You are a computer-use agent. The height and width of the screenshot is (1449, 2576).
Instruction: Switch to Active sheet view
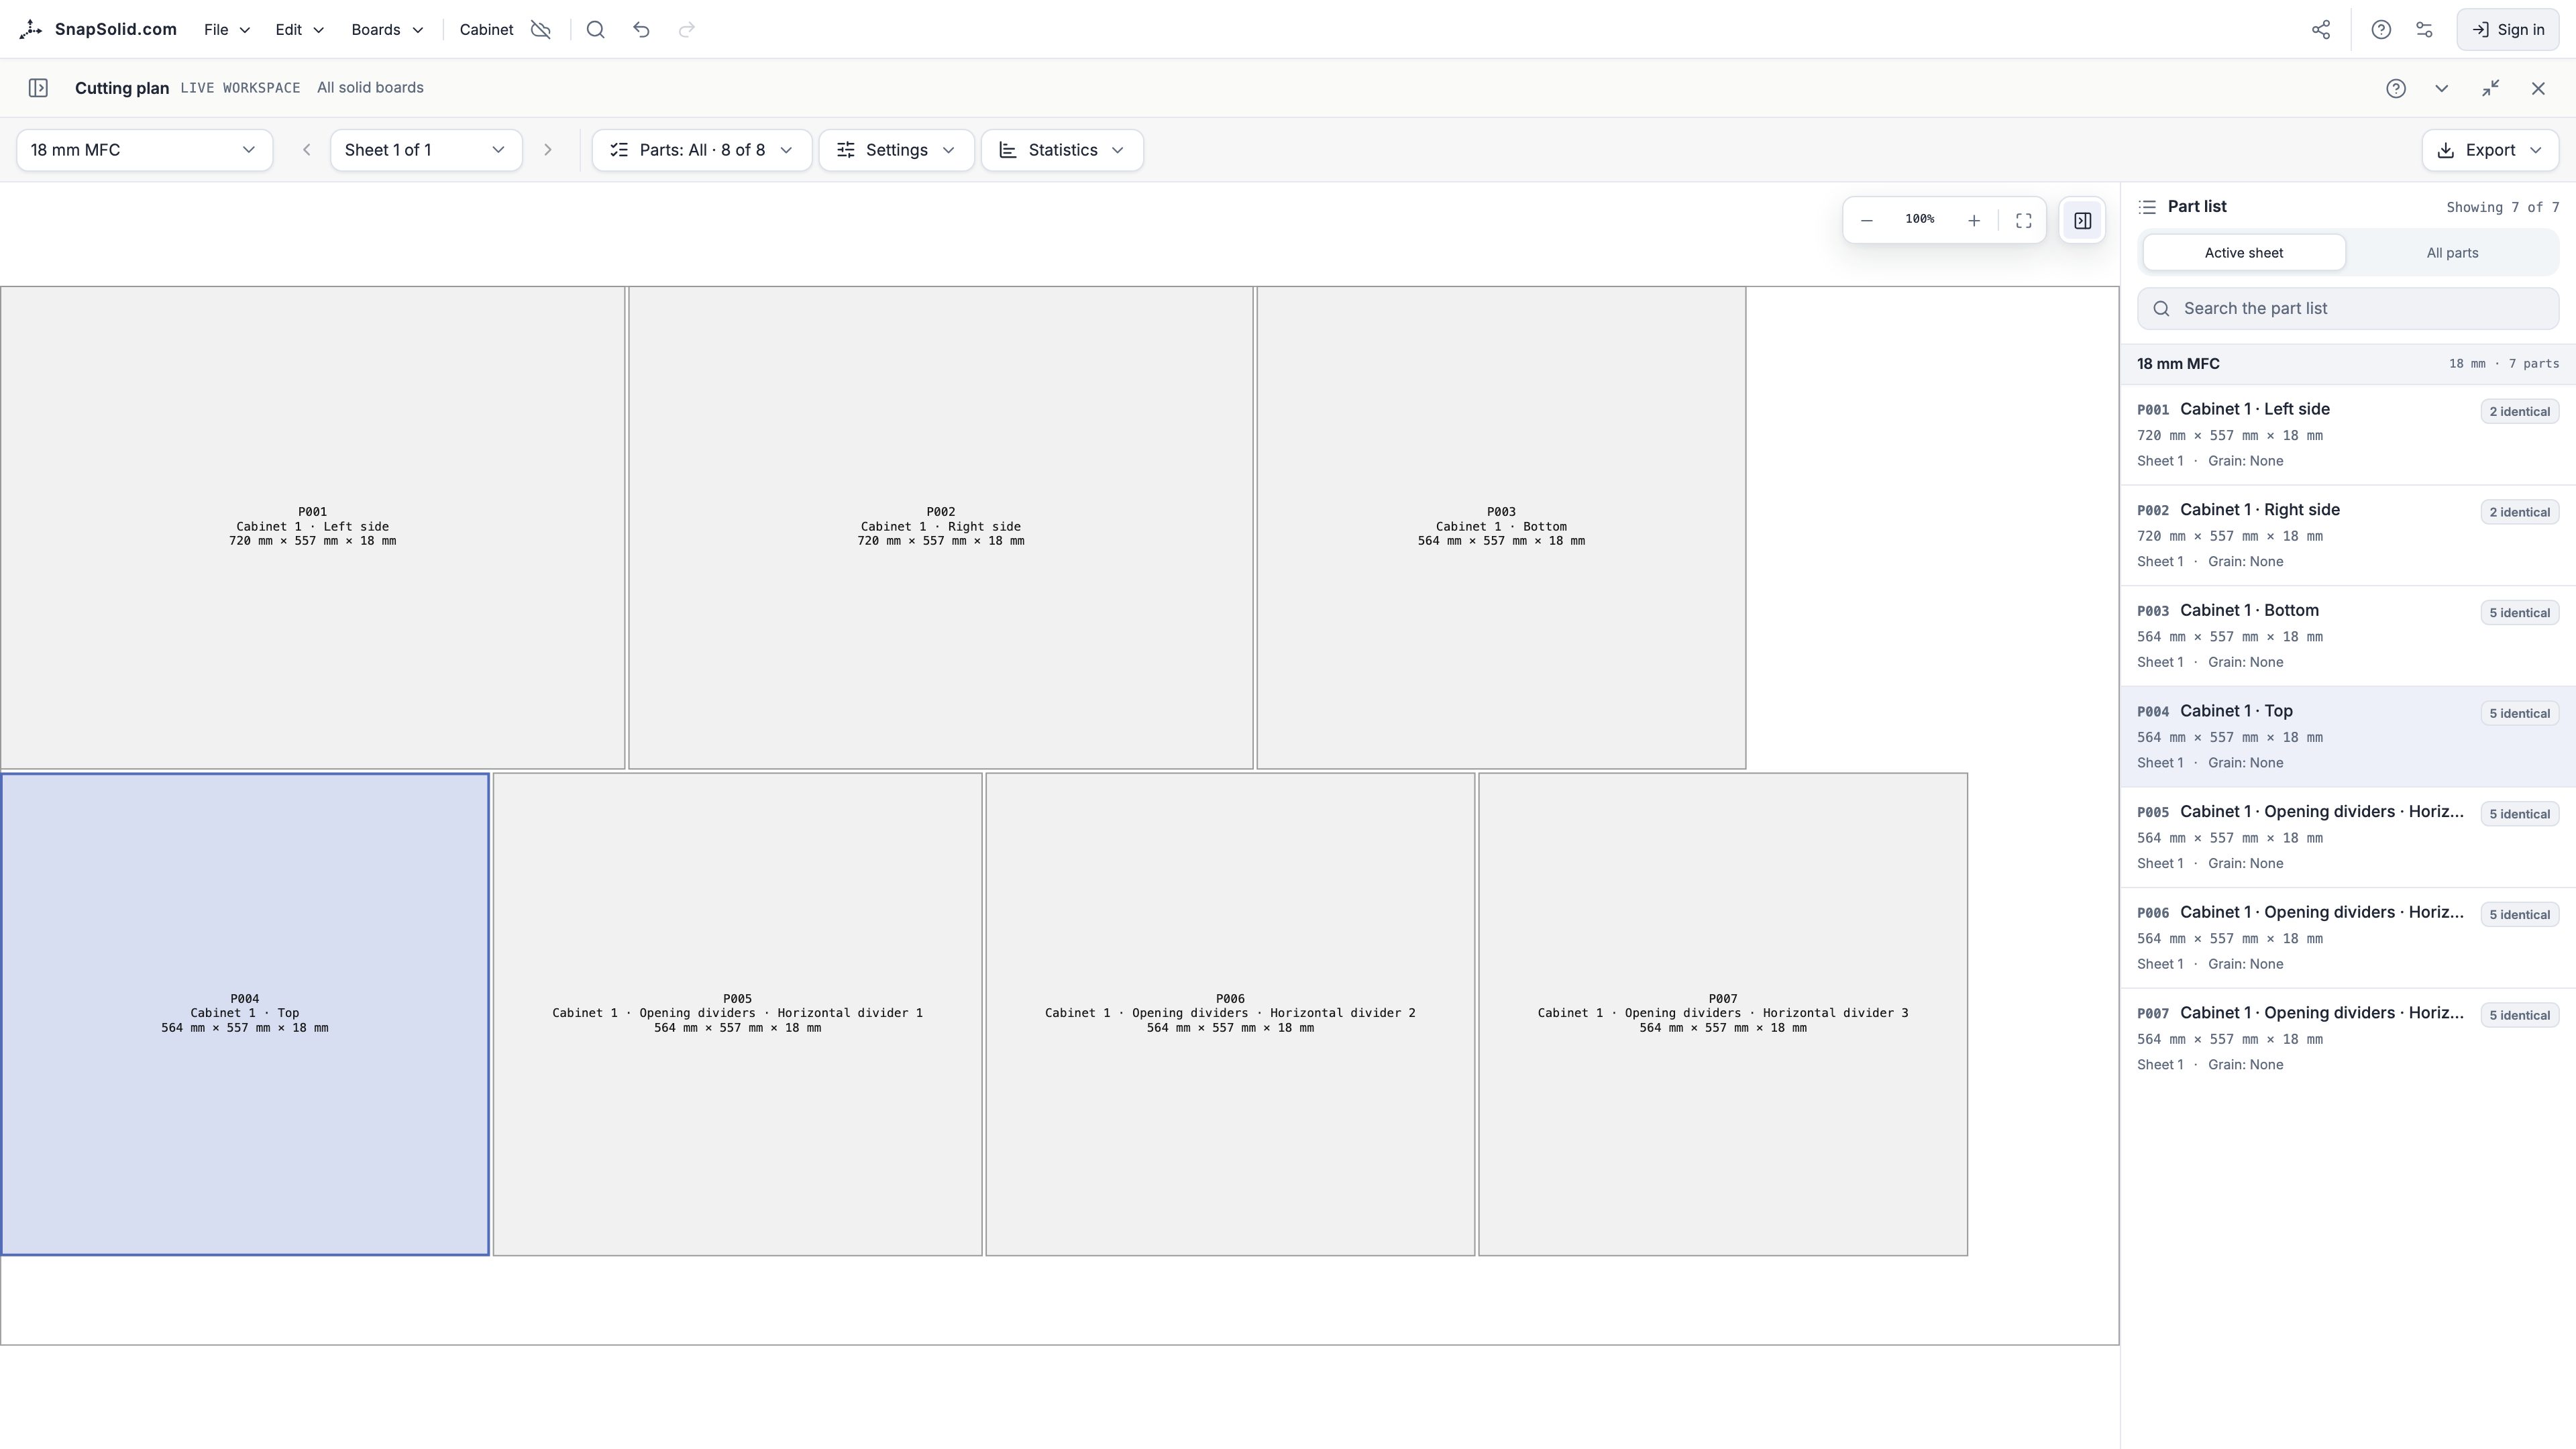click(2244, 253)
